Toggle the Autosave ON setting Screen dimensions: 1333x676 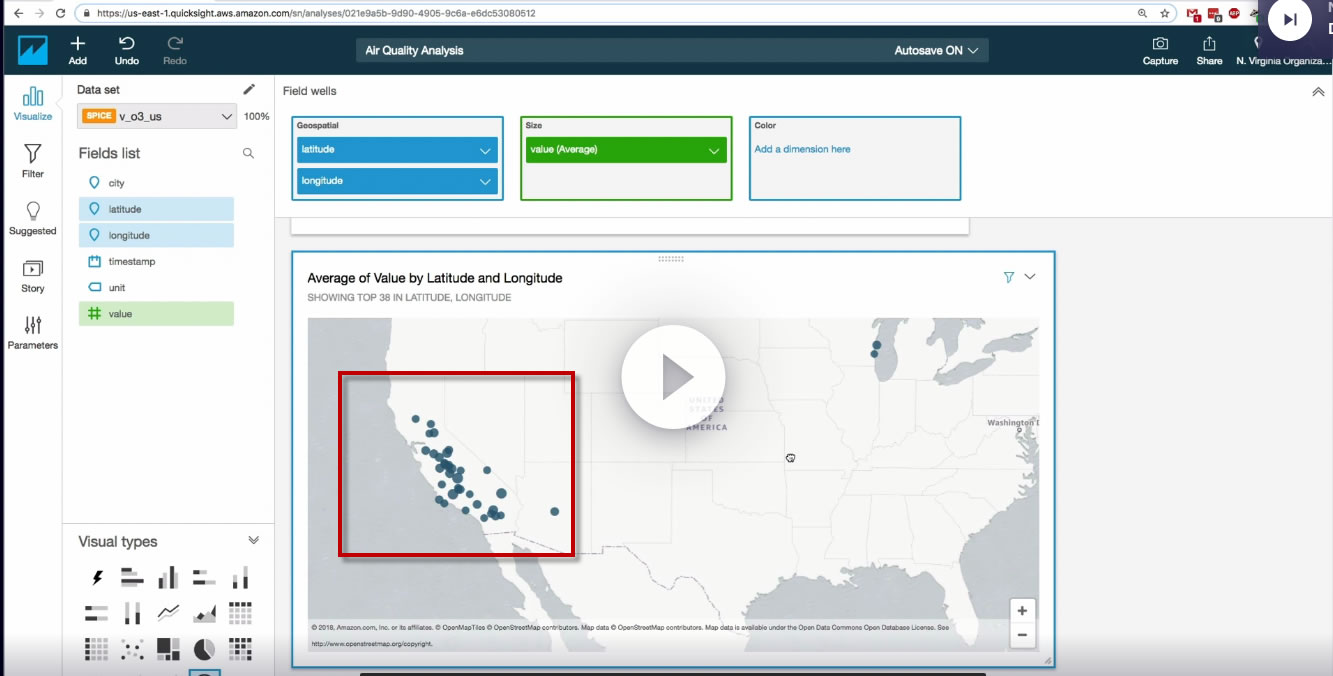point(936,50)
